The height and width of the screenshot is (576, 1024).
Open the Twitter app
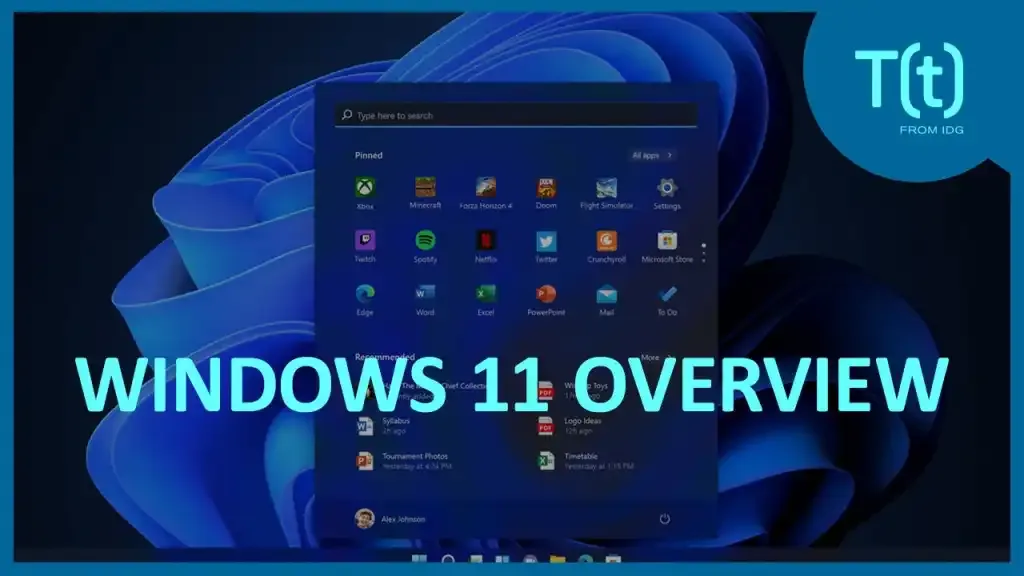pyautogui.click(x=546, y=246)
